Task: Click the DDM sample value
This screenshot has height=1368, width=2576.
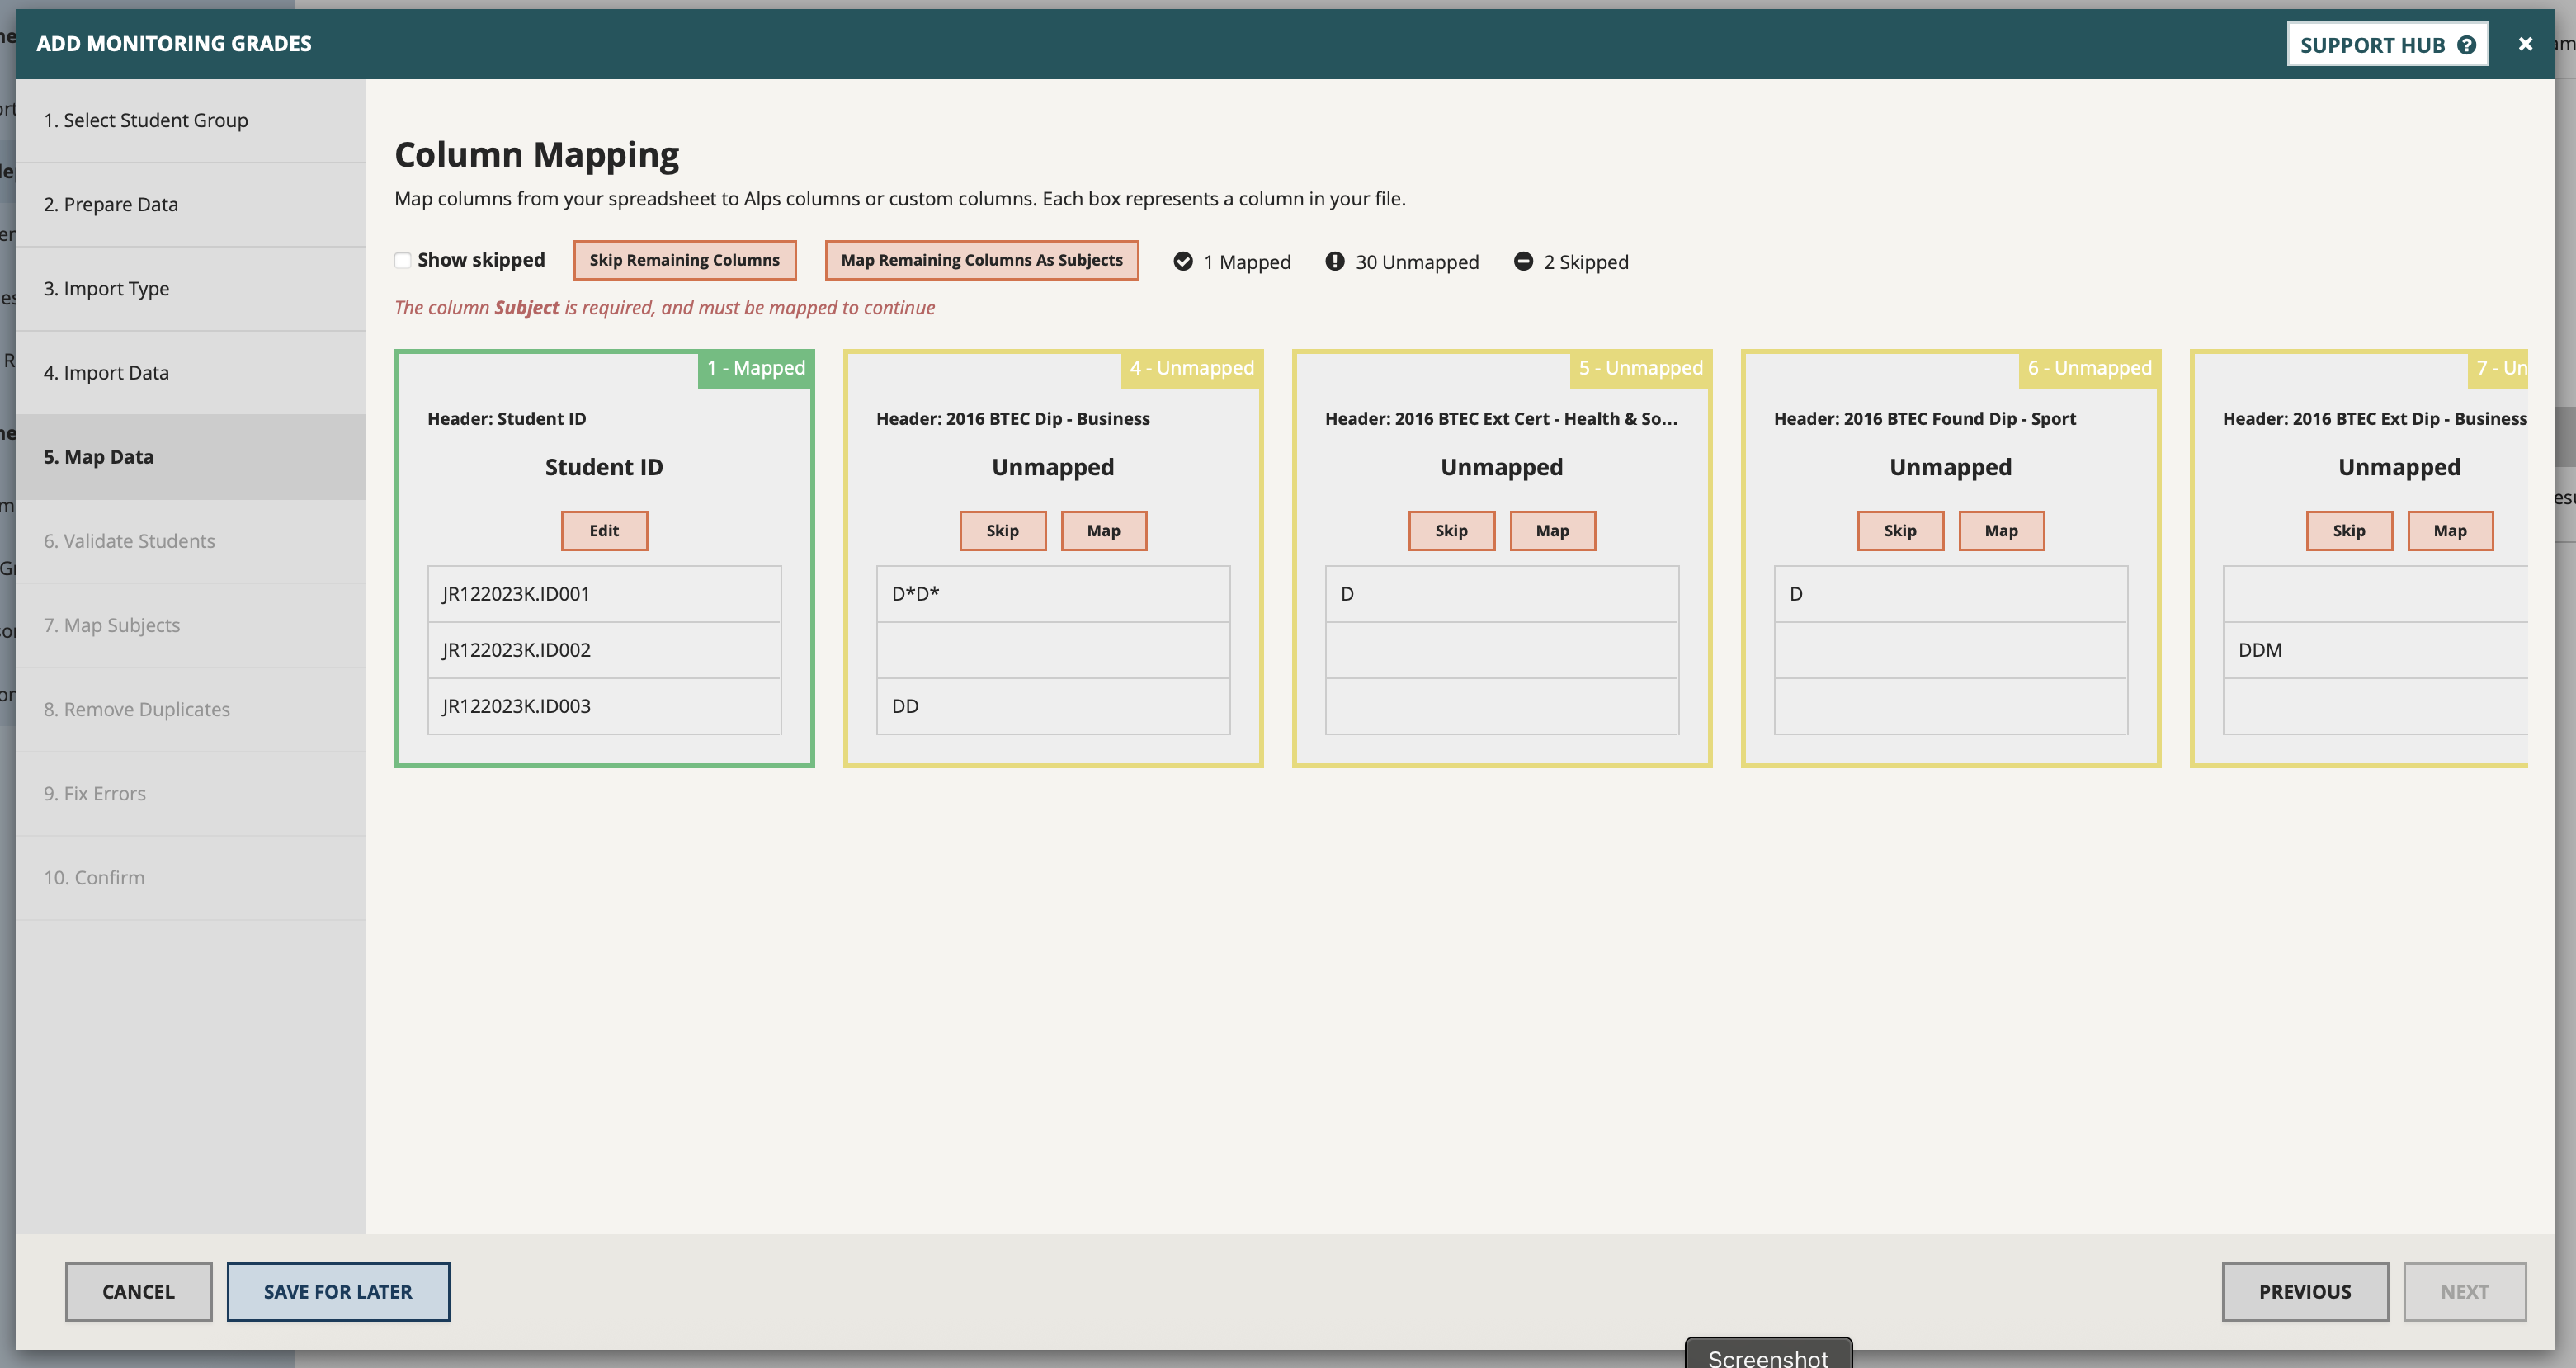Action: (x=2375, y=650)
